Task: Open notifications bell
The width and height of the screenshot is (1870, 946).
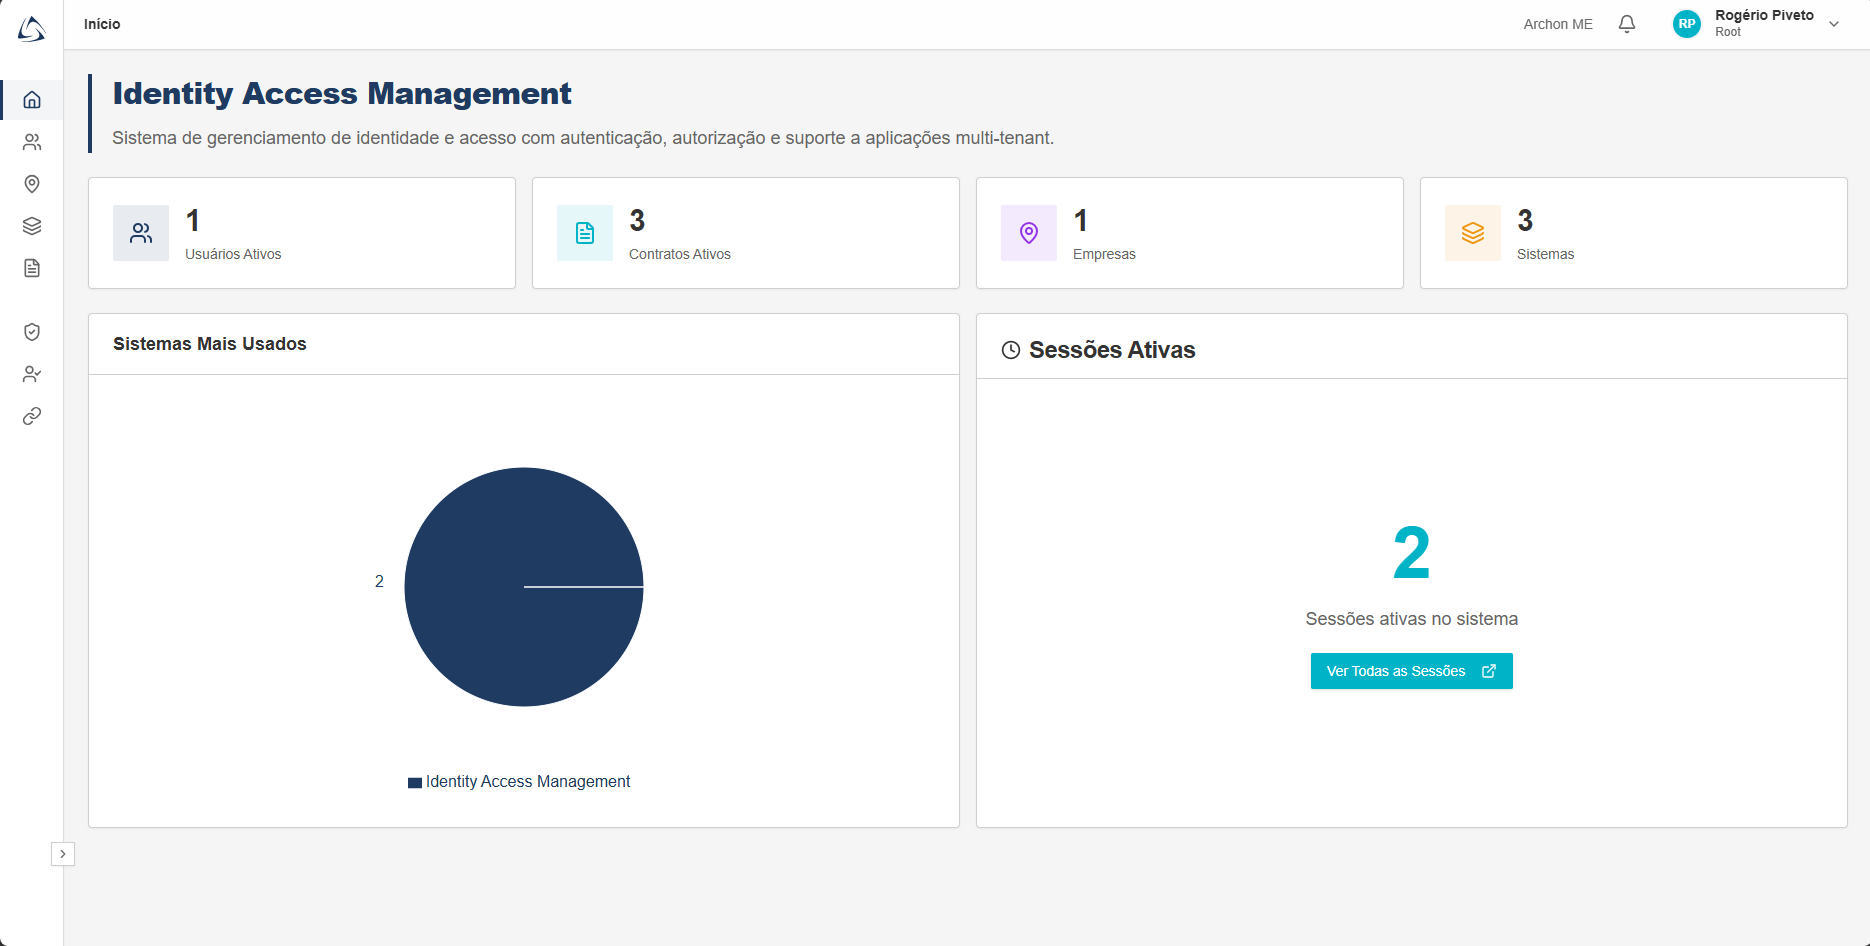Action: (1627, 24)
